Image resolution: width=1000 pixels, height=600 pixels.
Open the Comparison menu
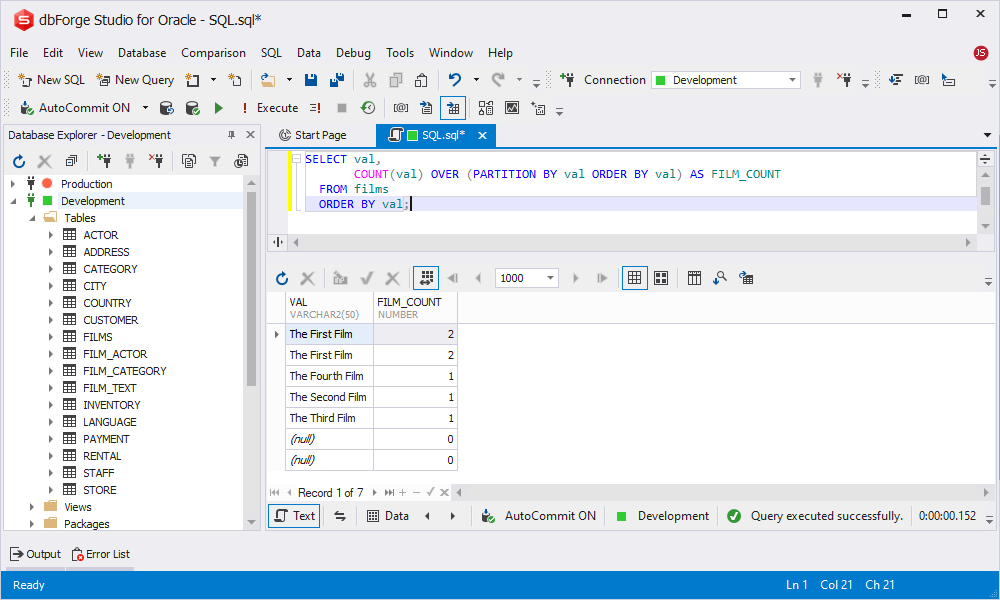coord(213,53)
